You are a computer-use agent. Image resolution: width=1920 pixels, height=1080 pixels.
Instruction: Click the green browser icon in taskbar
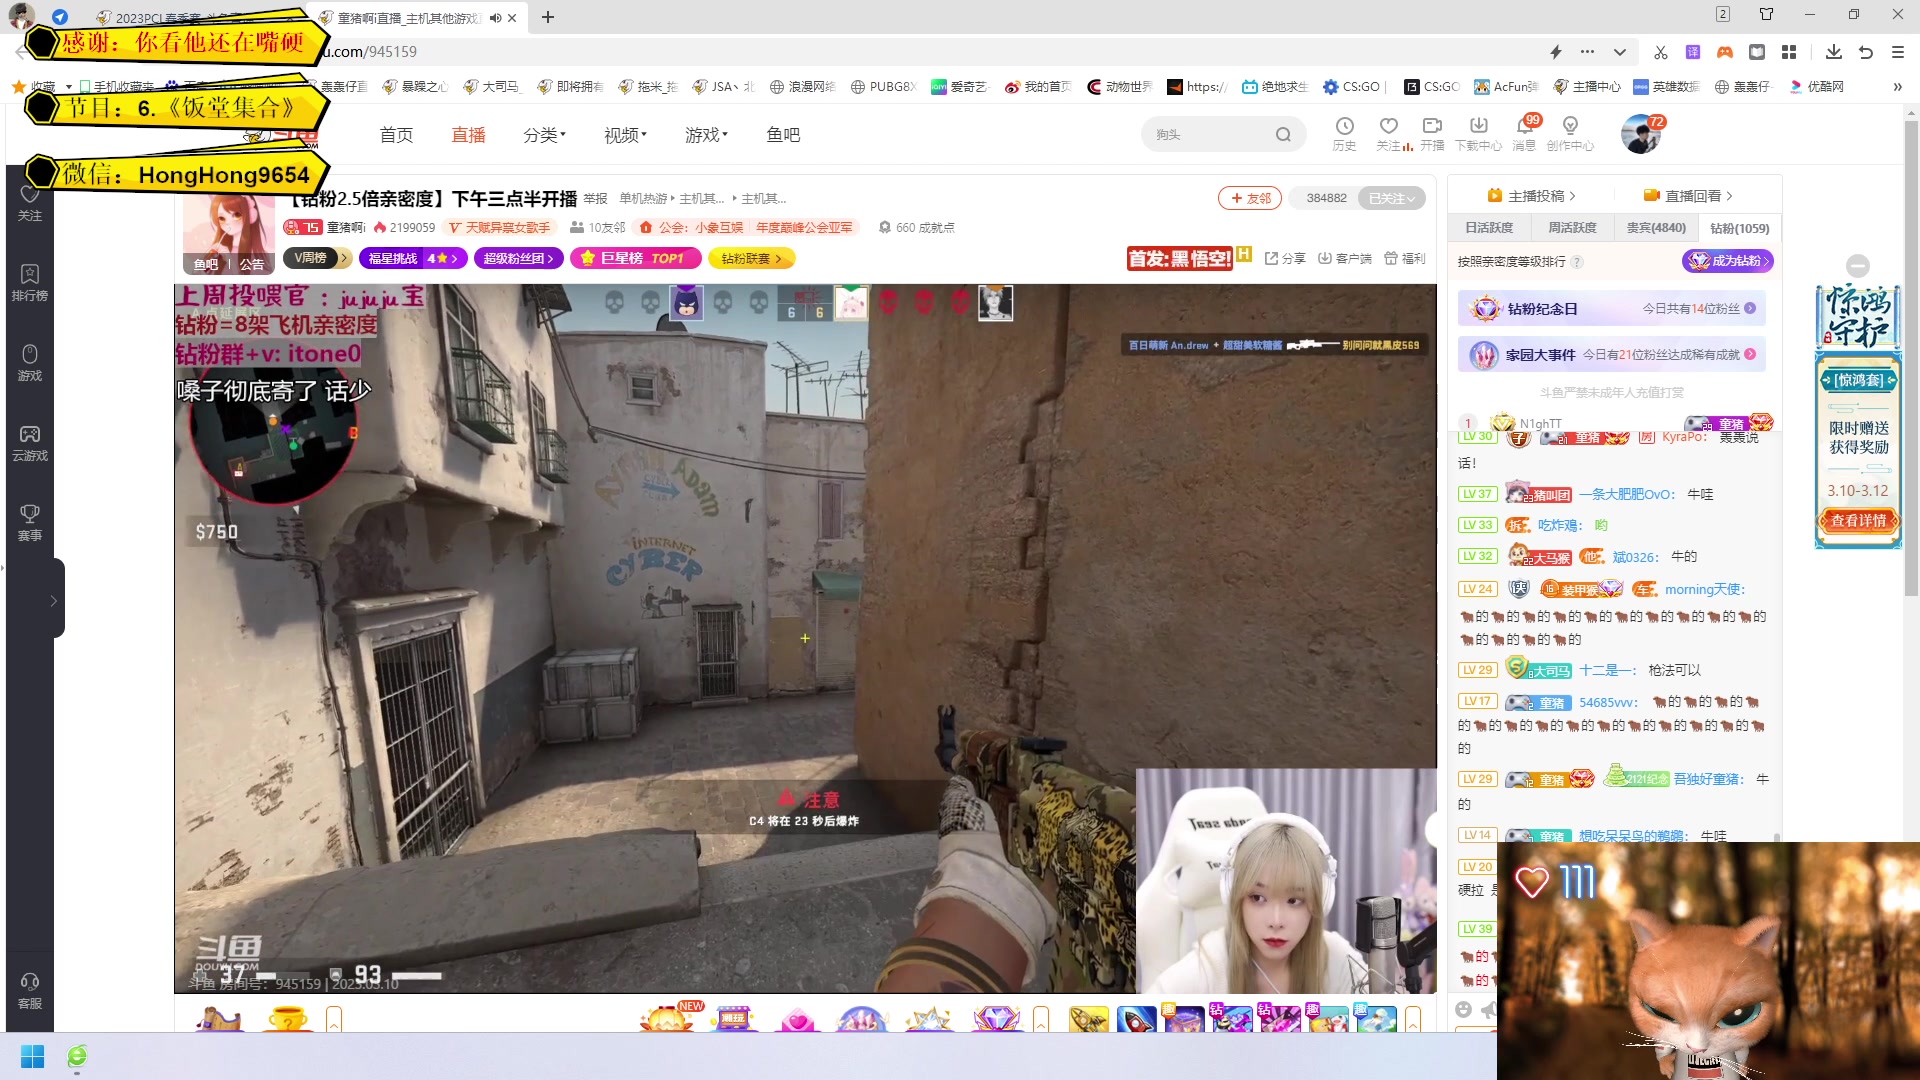pyautogui.click(x=77, y=1057)
